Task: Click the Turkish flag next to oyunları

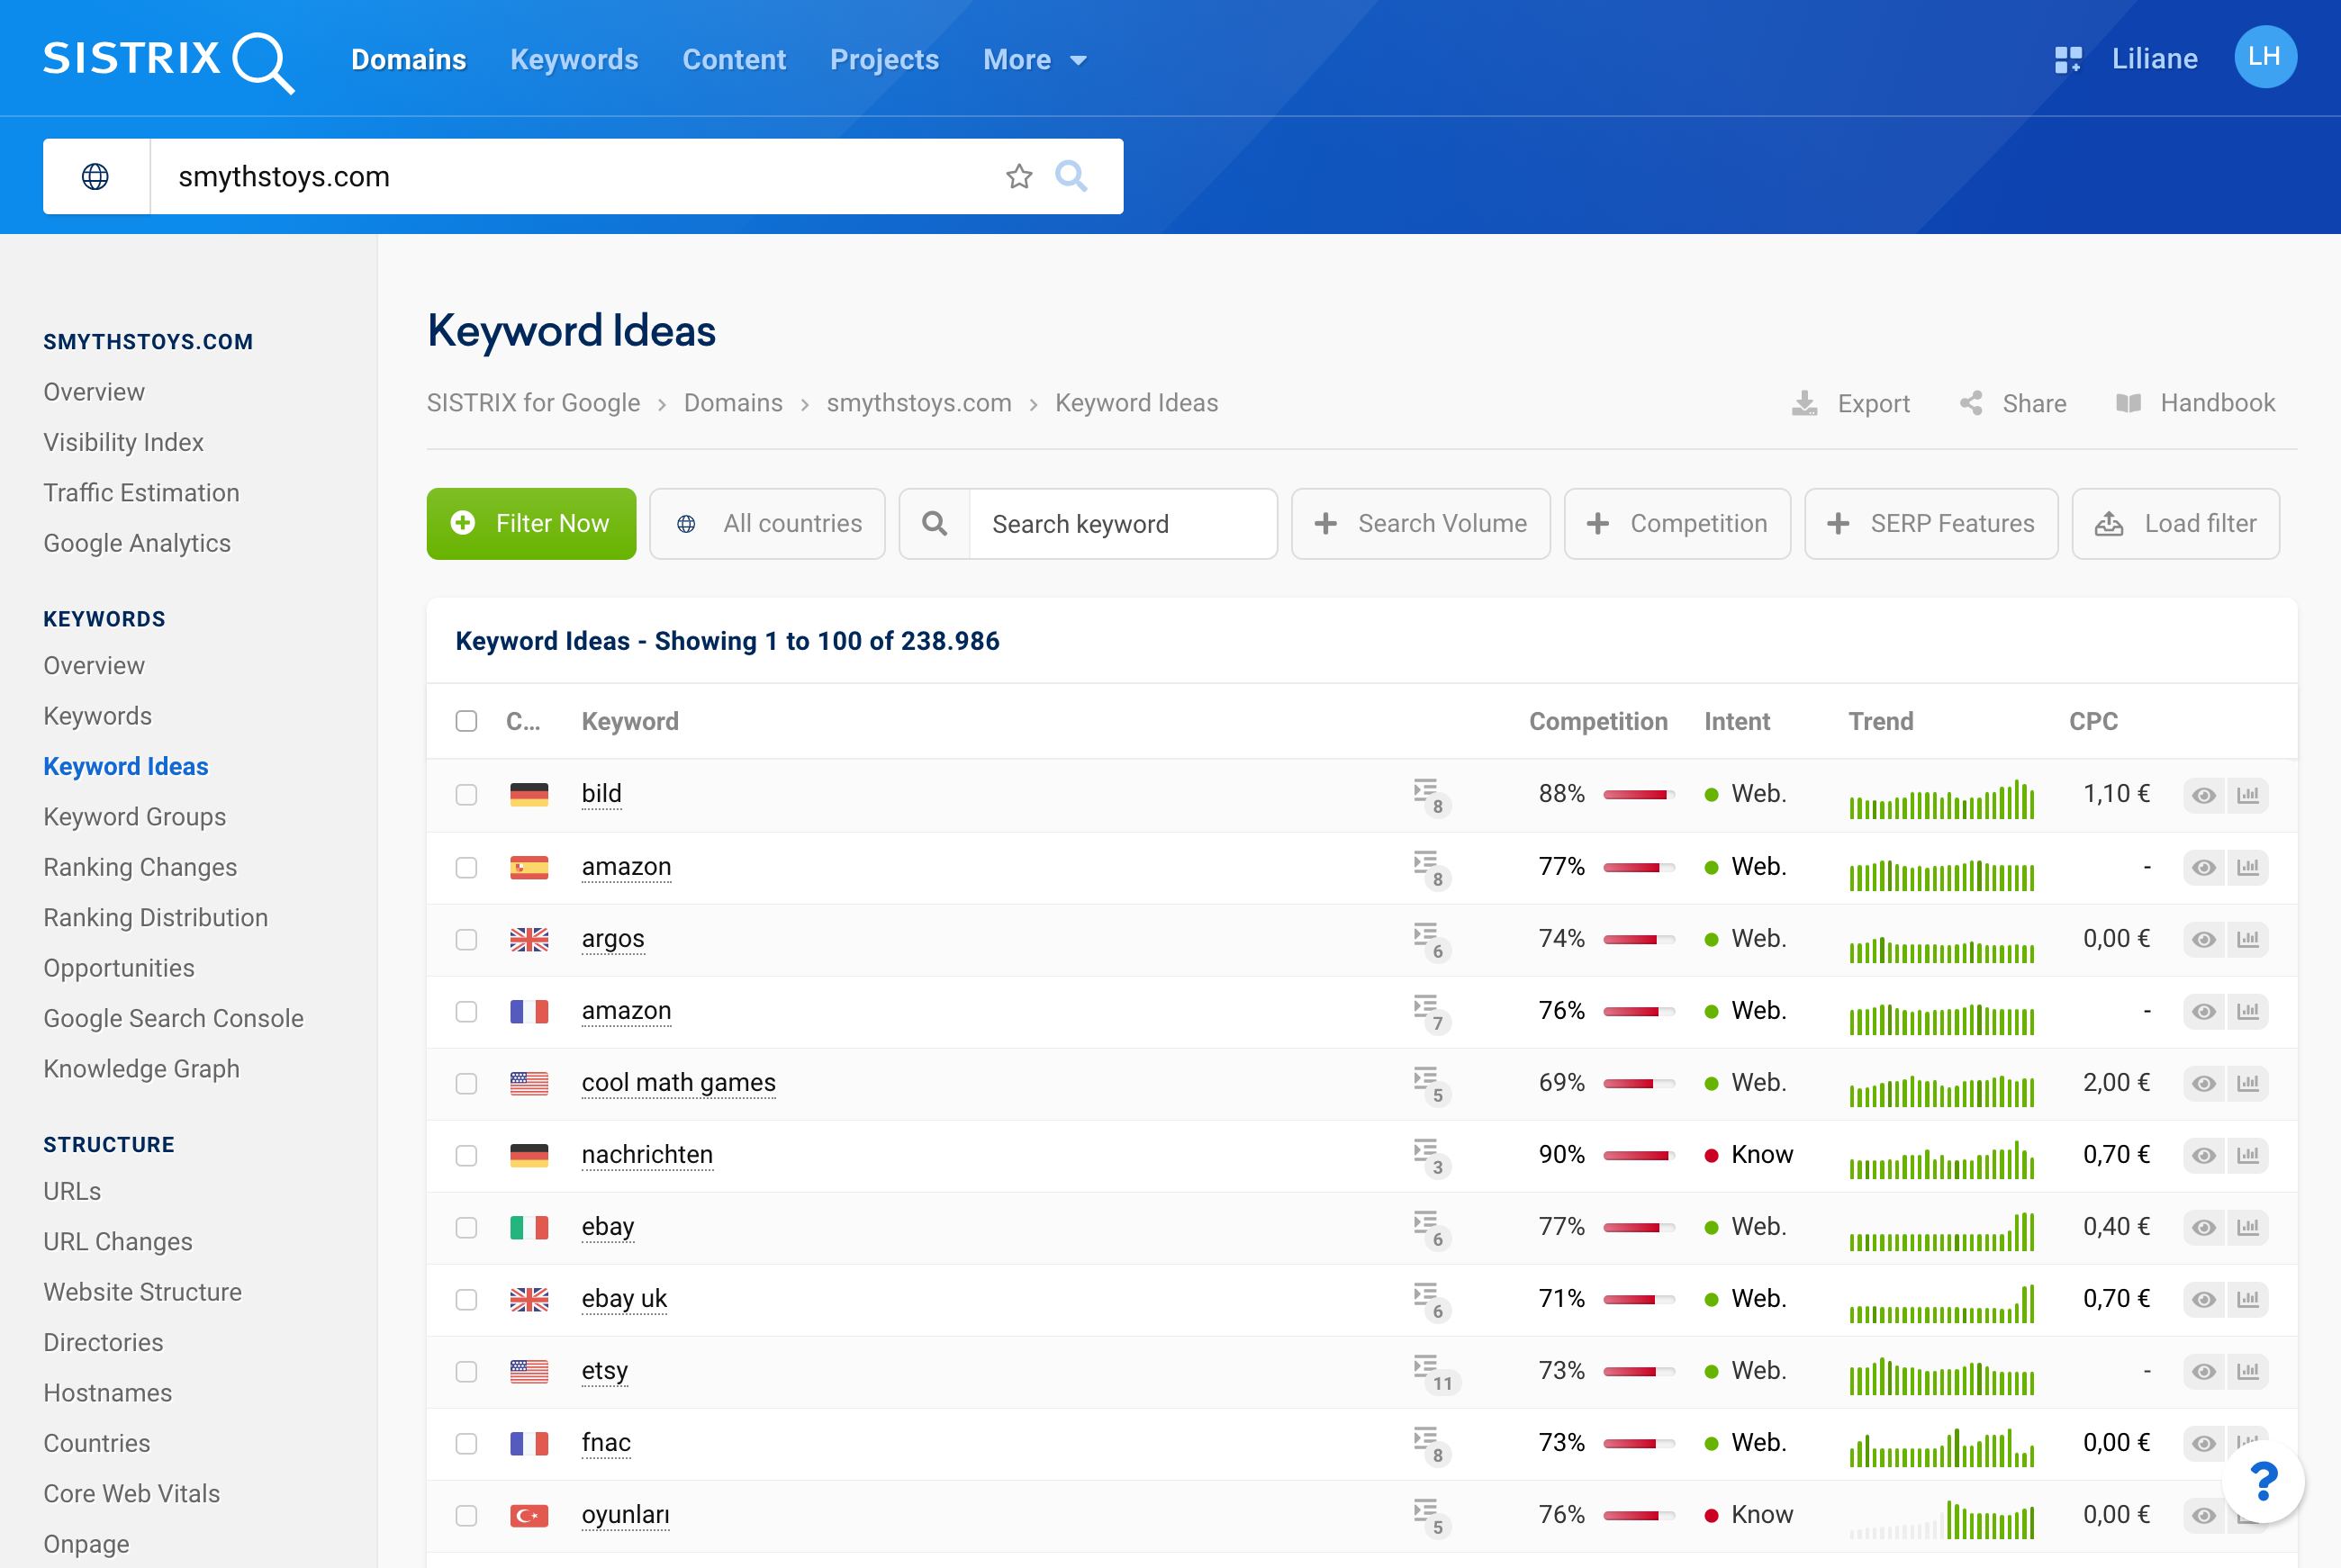Action: point(529,1515)
